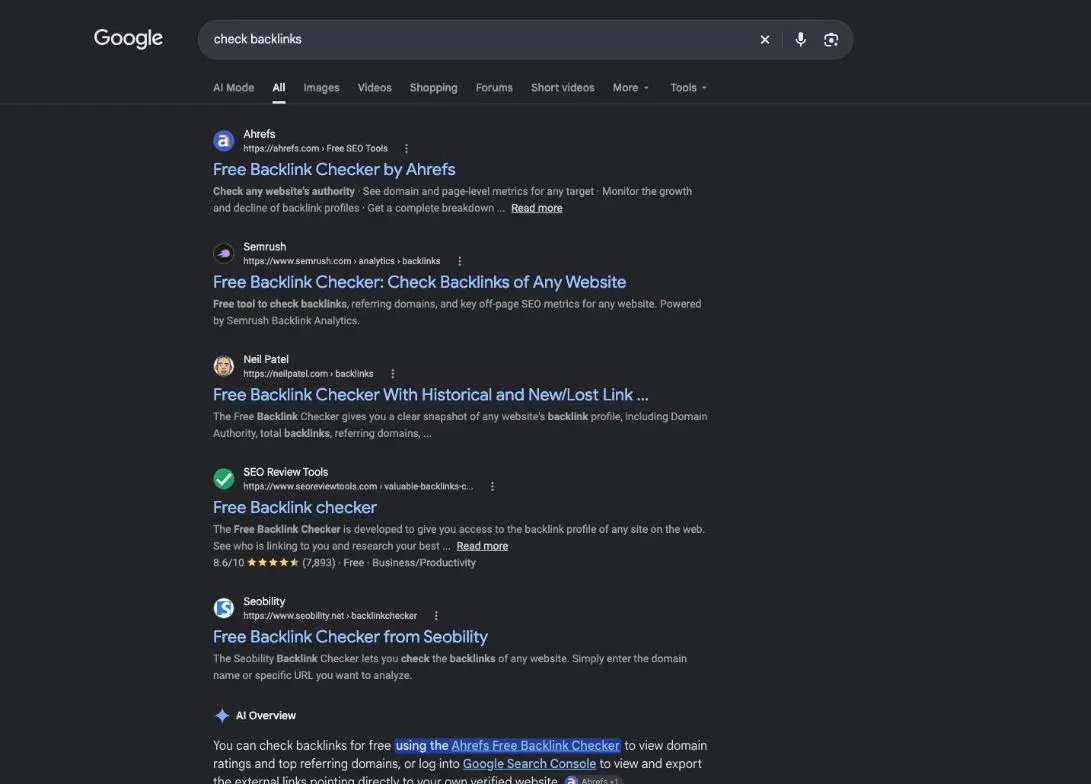Click the AI Overview sparkle icon

tap(222, 716)
